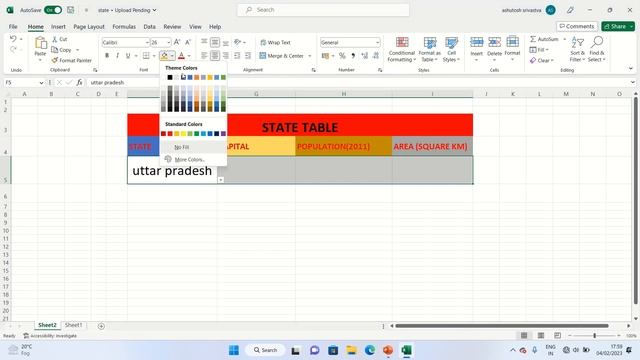Expand the Merge & Center dropdown arrow
The image size is (640, 360).
(x=310, y=56)
